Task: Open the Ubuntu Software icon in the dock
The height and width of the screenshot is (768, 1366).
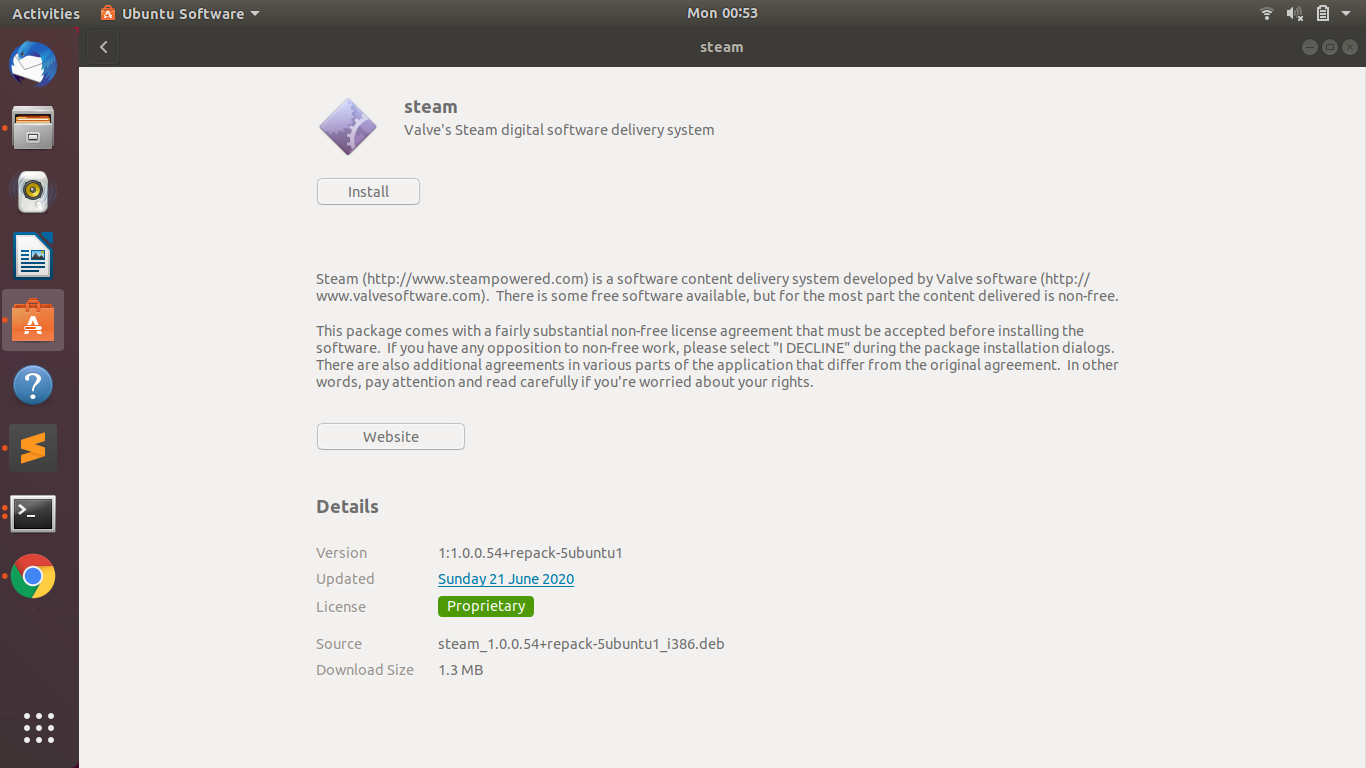Action: pos(33,320)
